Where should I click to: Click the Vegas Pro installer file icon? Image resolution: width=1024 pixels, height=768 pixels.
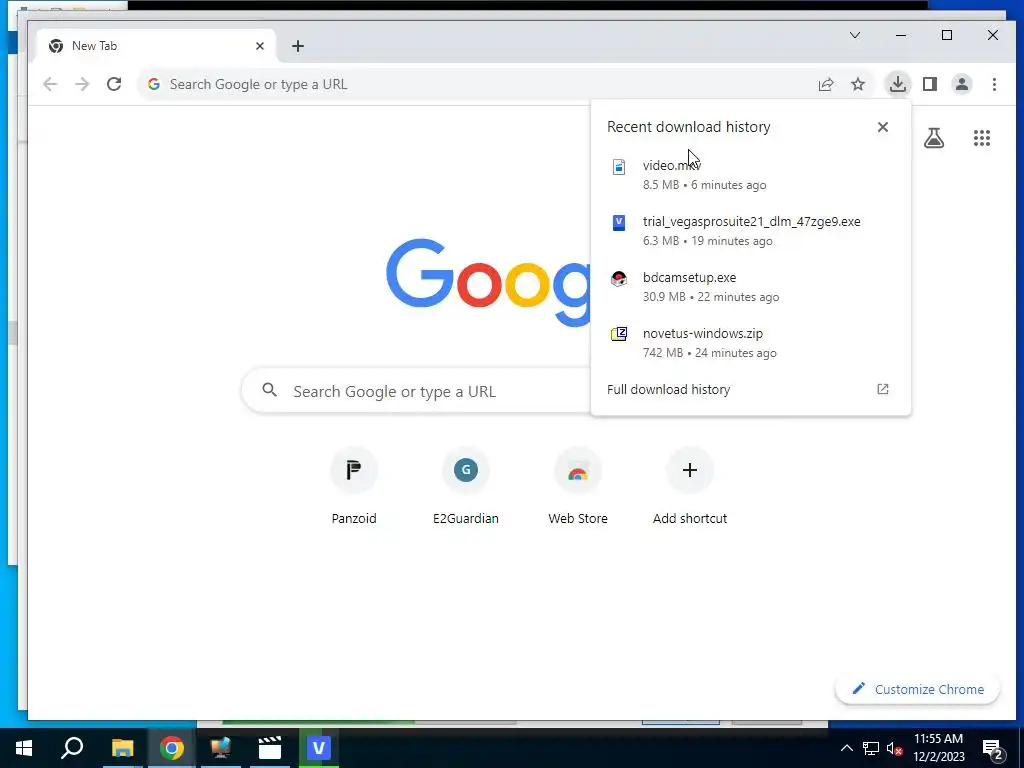(618, 223)
